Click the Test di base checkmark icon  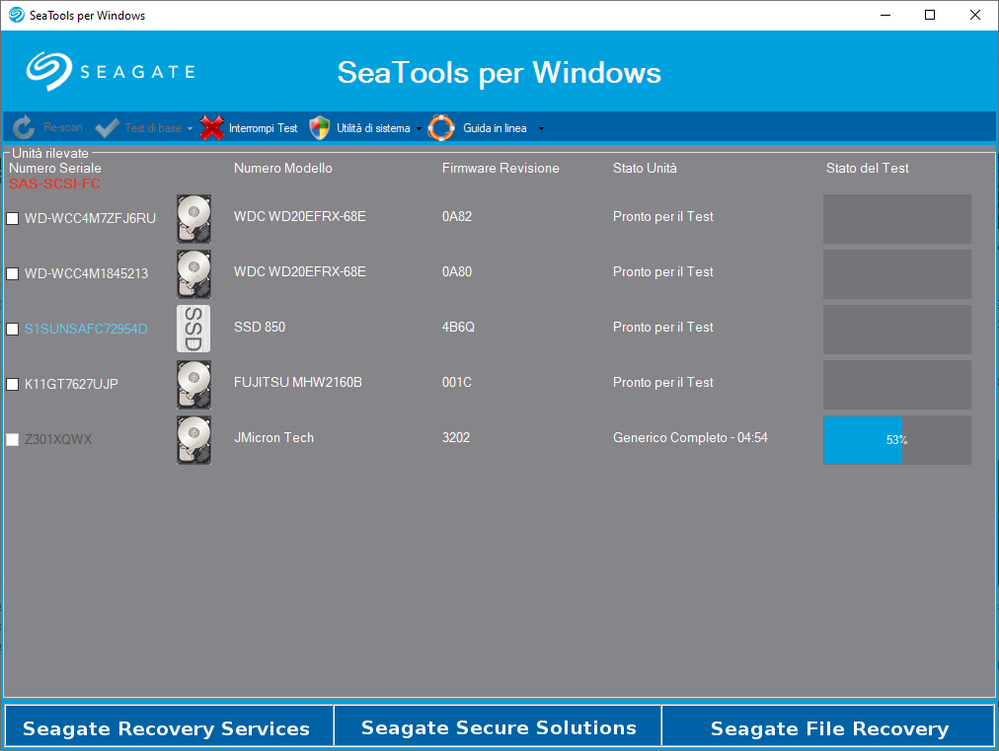106,127
